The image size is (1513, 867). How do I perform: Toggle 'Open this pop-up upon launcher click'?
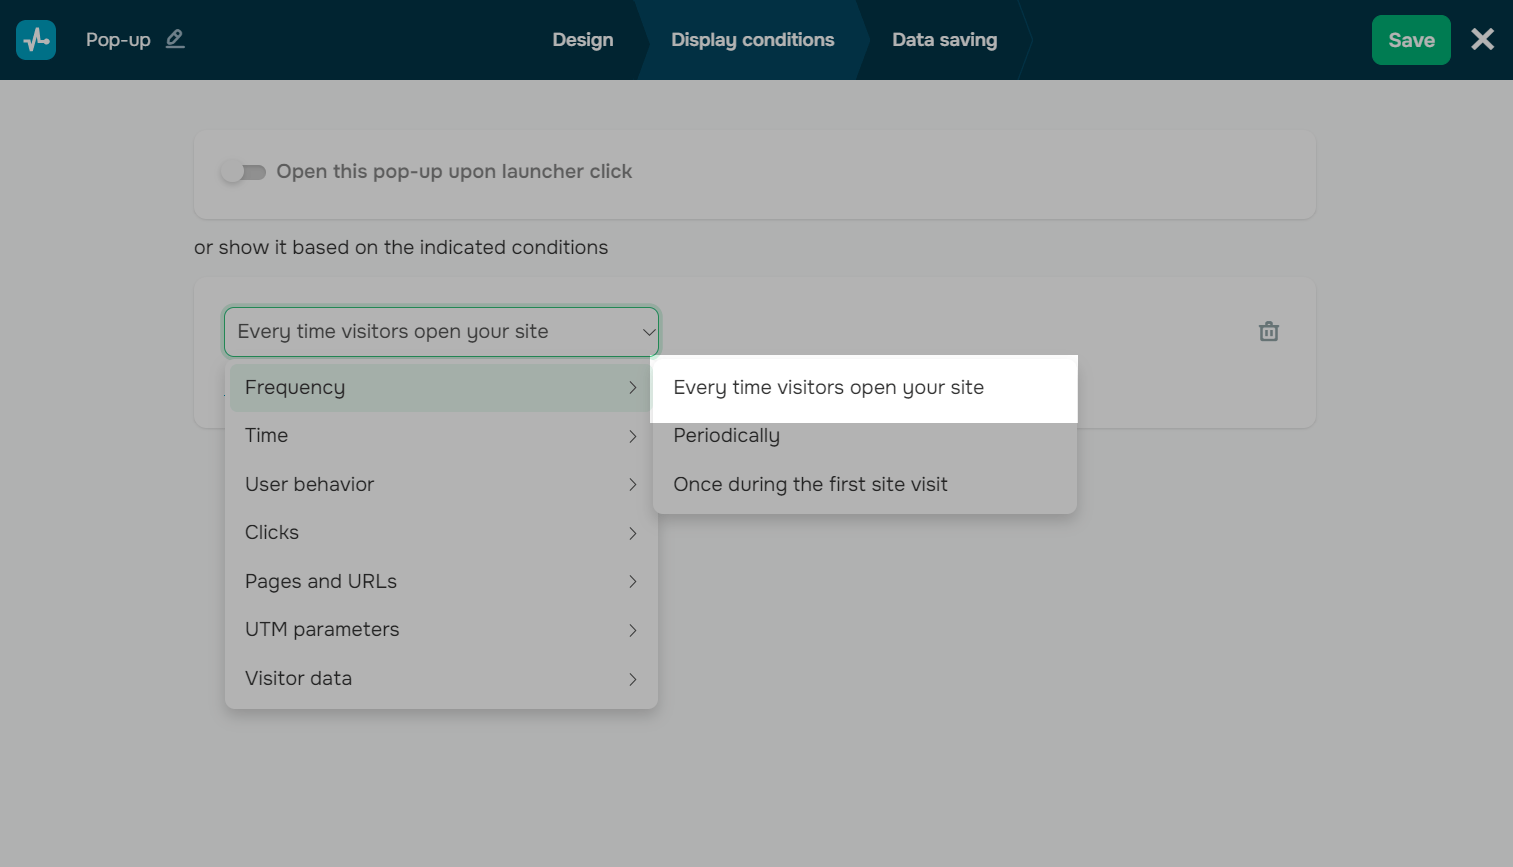click(243, 172)
